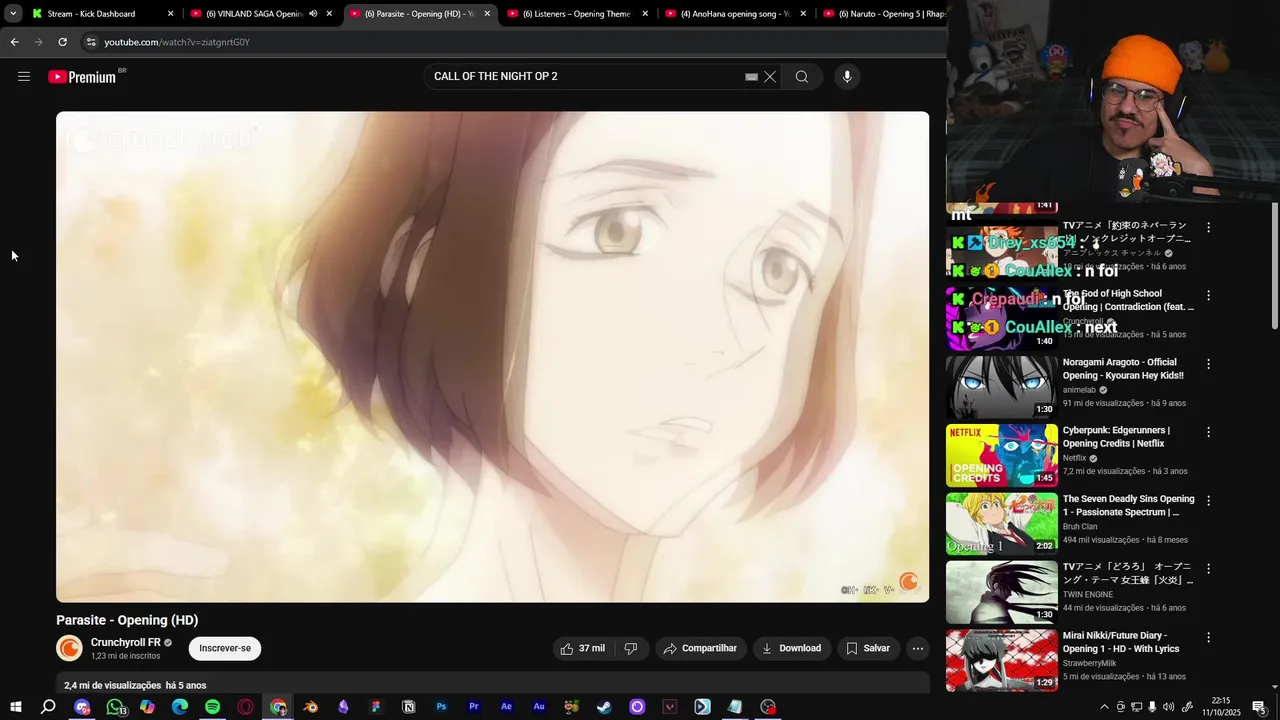
Task: Click the Inscrever-se subscribe button
Action: point(225,648)
